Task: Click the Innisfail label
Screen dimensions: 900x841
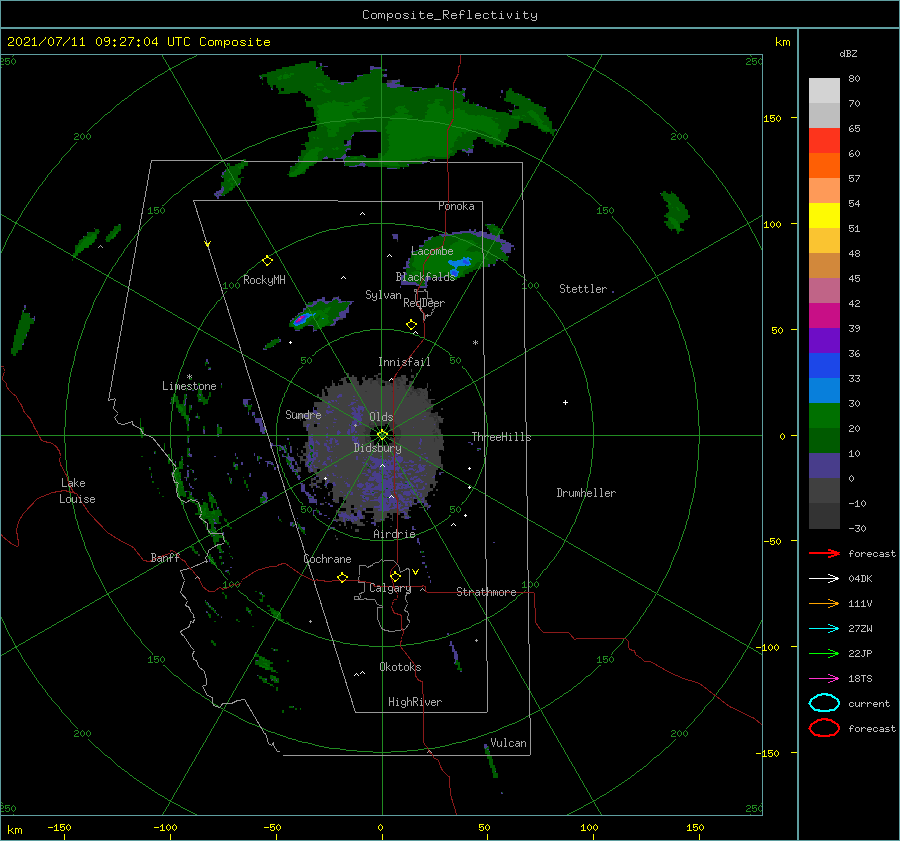Action: [404, 362]
